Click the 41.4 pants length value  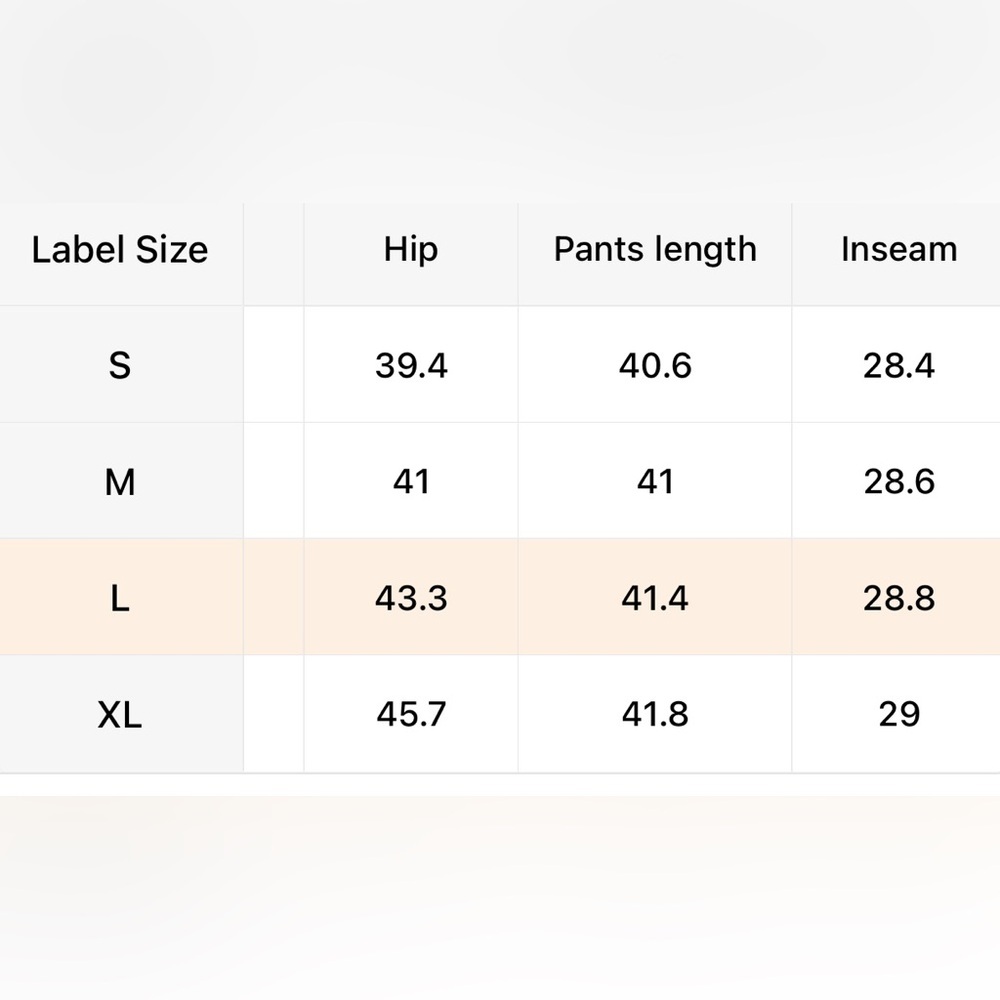click(655, 598)
